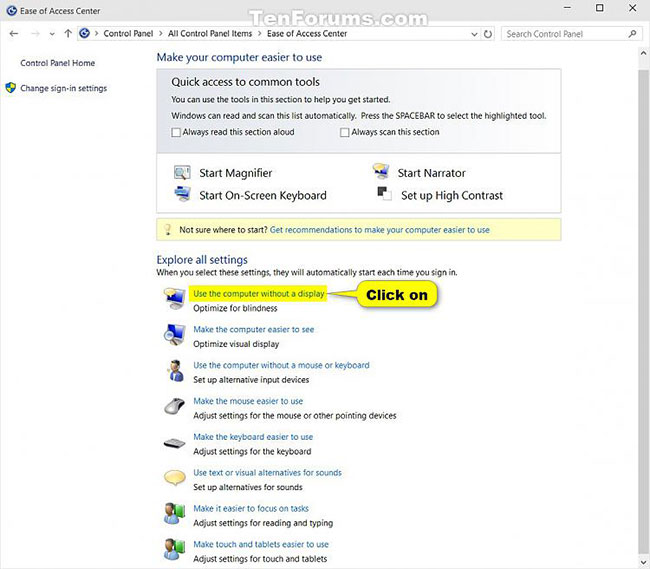Open Use text or visual alternatives for sounds
The image size is (650, 569).
pyautogui.click(x=267, y=472)
